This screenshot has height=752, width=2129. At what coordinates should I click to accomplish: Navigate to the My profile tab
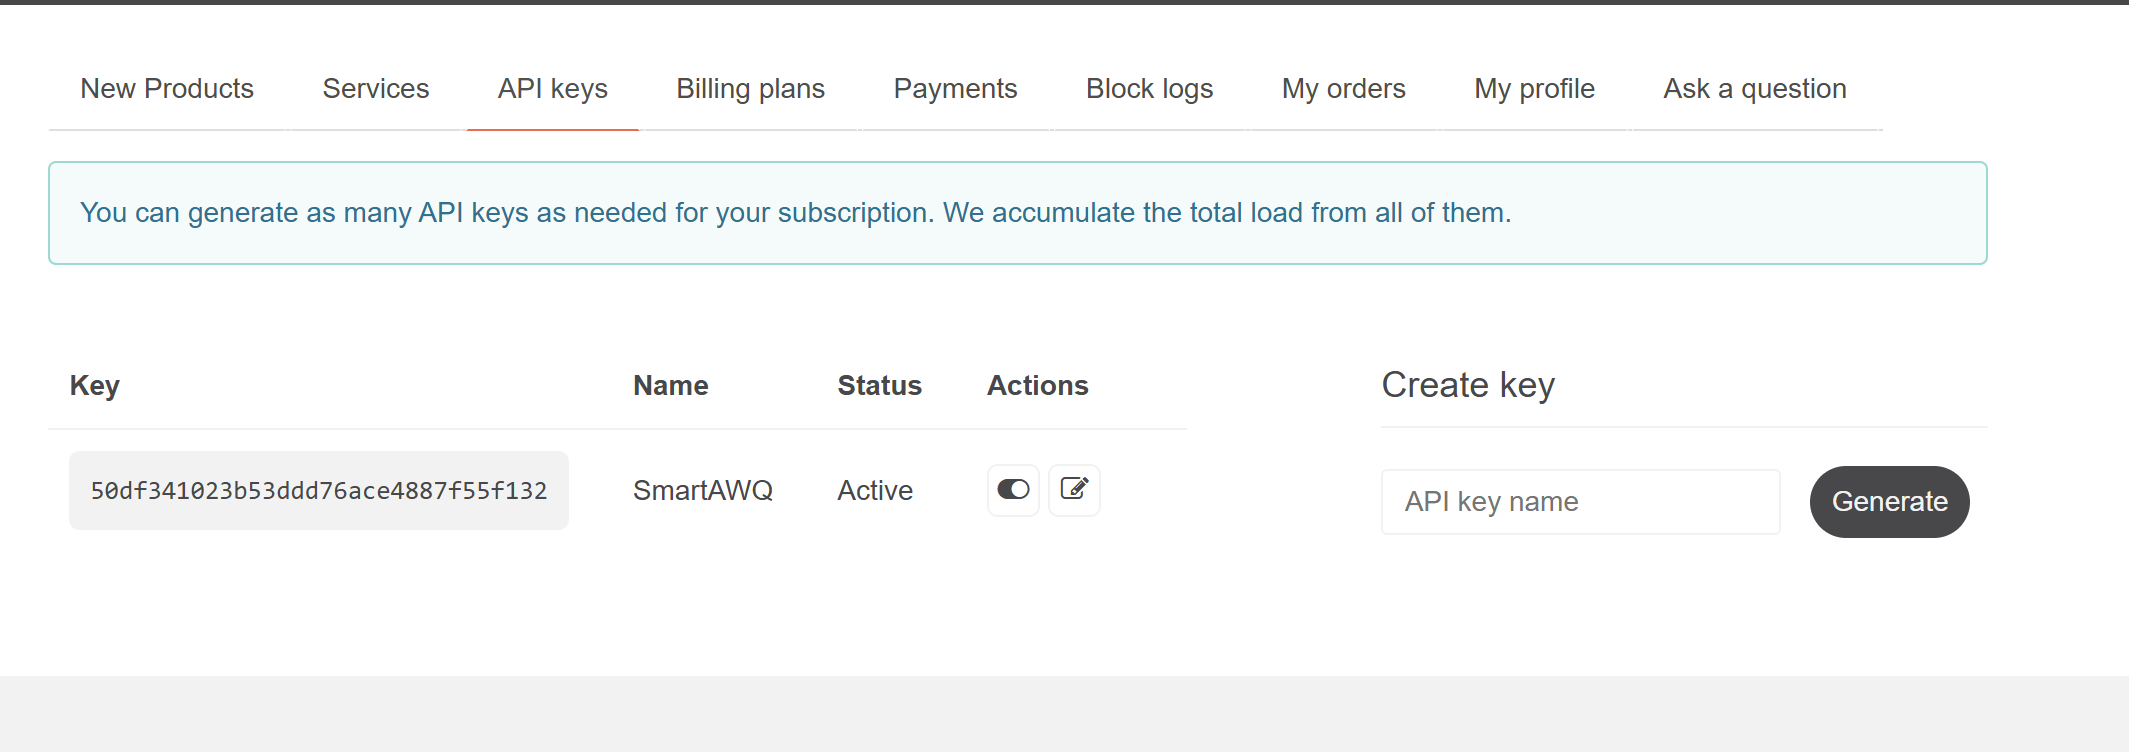click(x=1534, y=89)
